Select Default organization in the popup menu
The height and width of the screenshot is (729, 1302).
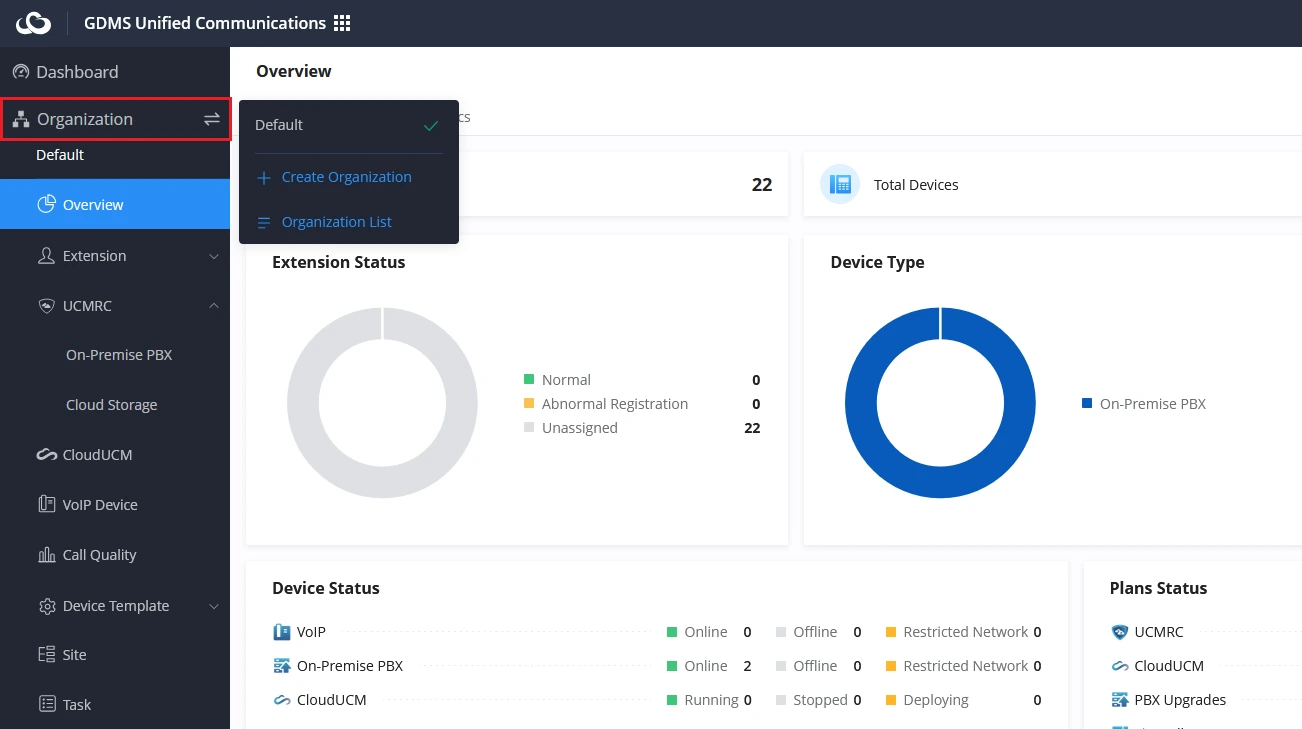[348, 125]
